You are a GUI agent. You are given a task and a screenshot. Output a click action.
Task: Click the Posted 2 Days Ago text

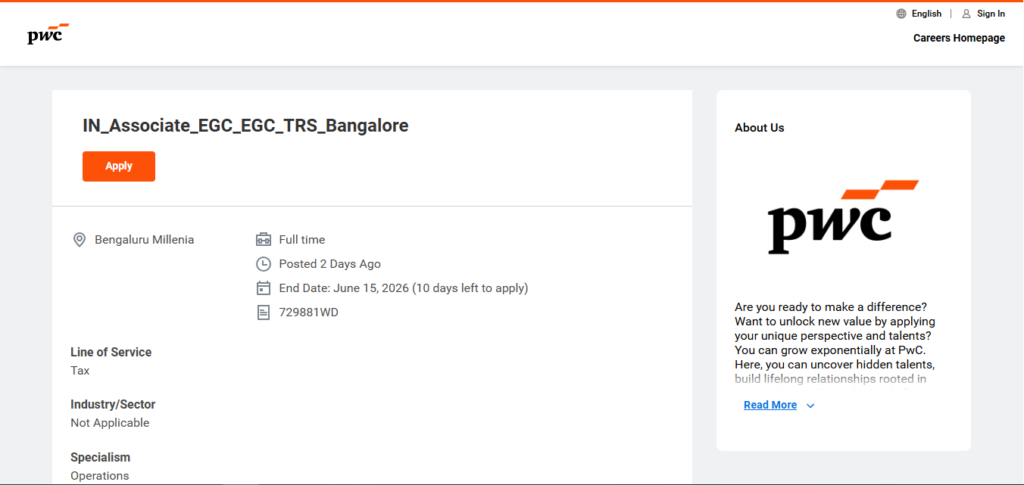click(x=330, y=264)
